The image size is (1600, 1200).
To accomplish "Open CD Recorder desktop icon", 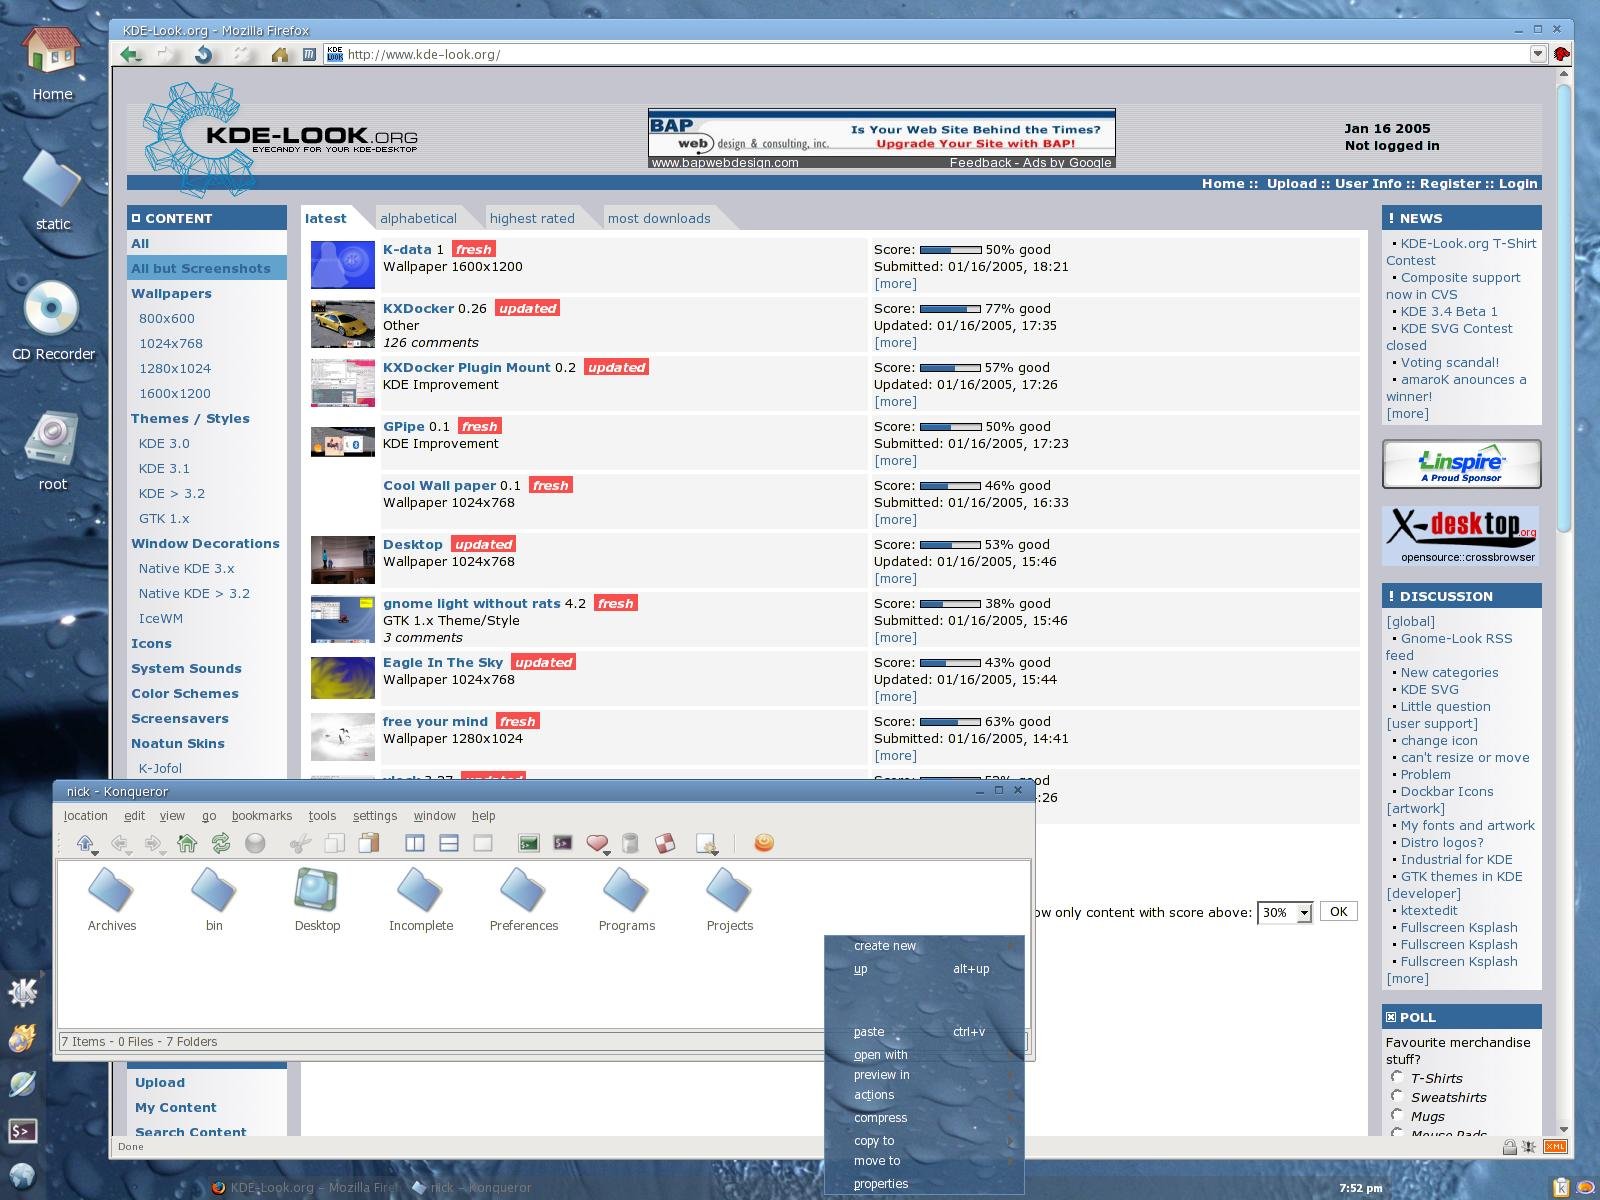I will point(52,320).
